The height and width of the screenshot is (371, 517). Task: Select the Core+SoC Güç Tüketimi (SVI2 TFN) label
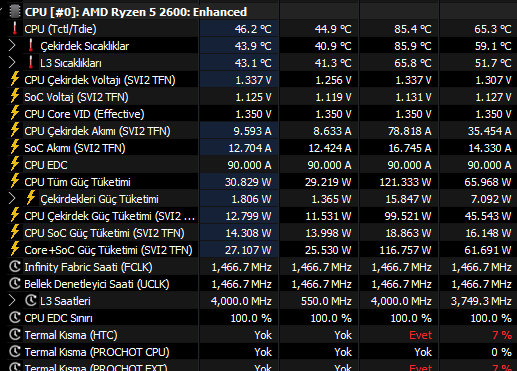click(108, 250)
